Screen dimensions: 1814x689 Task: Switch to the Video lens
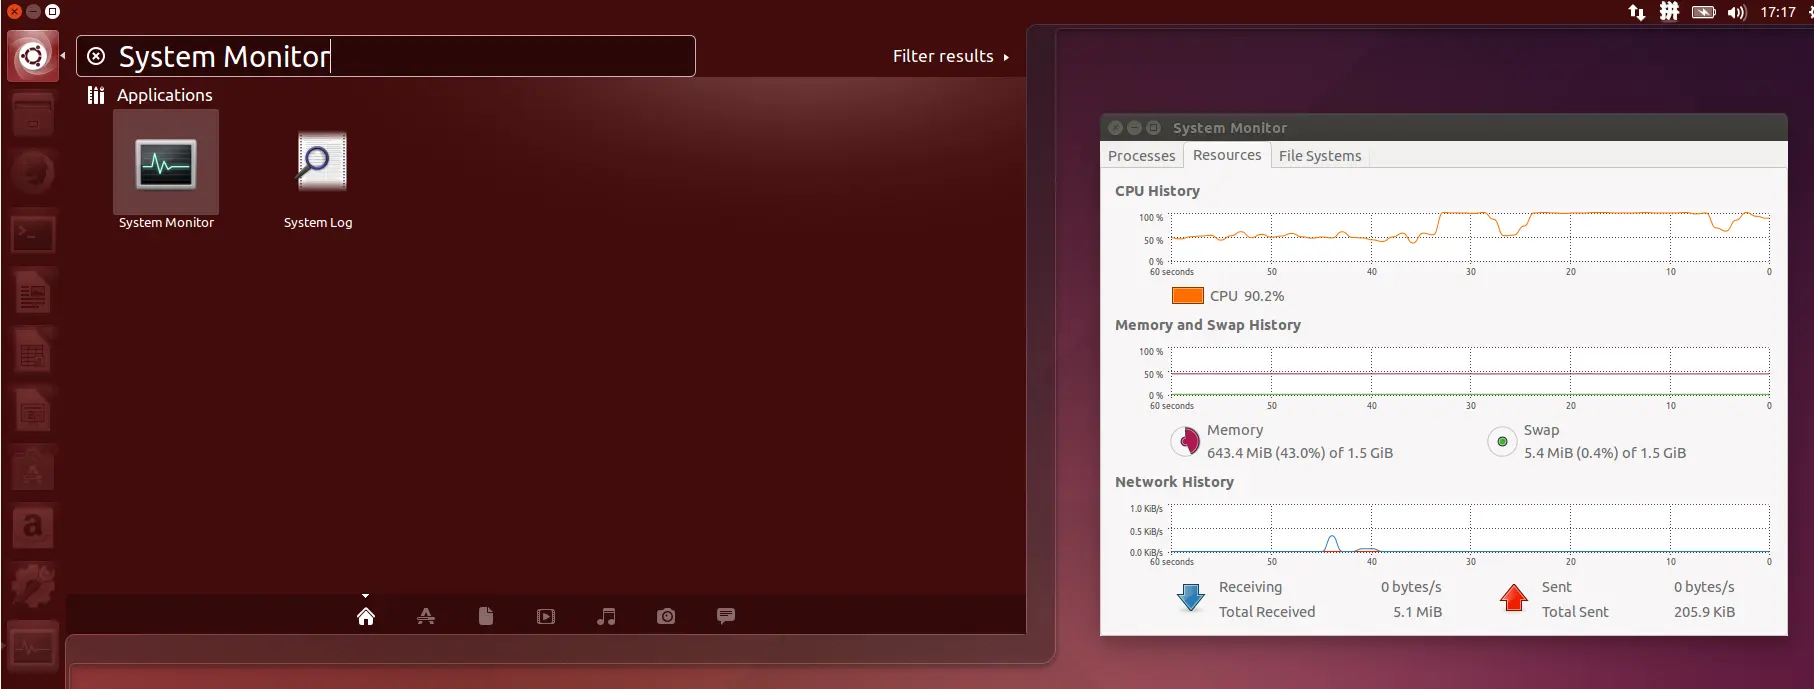point(546,616)
